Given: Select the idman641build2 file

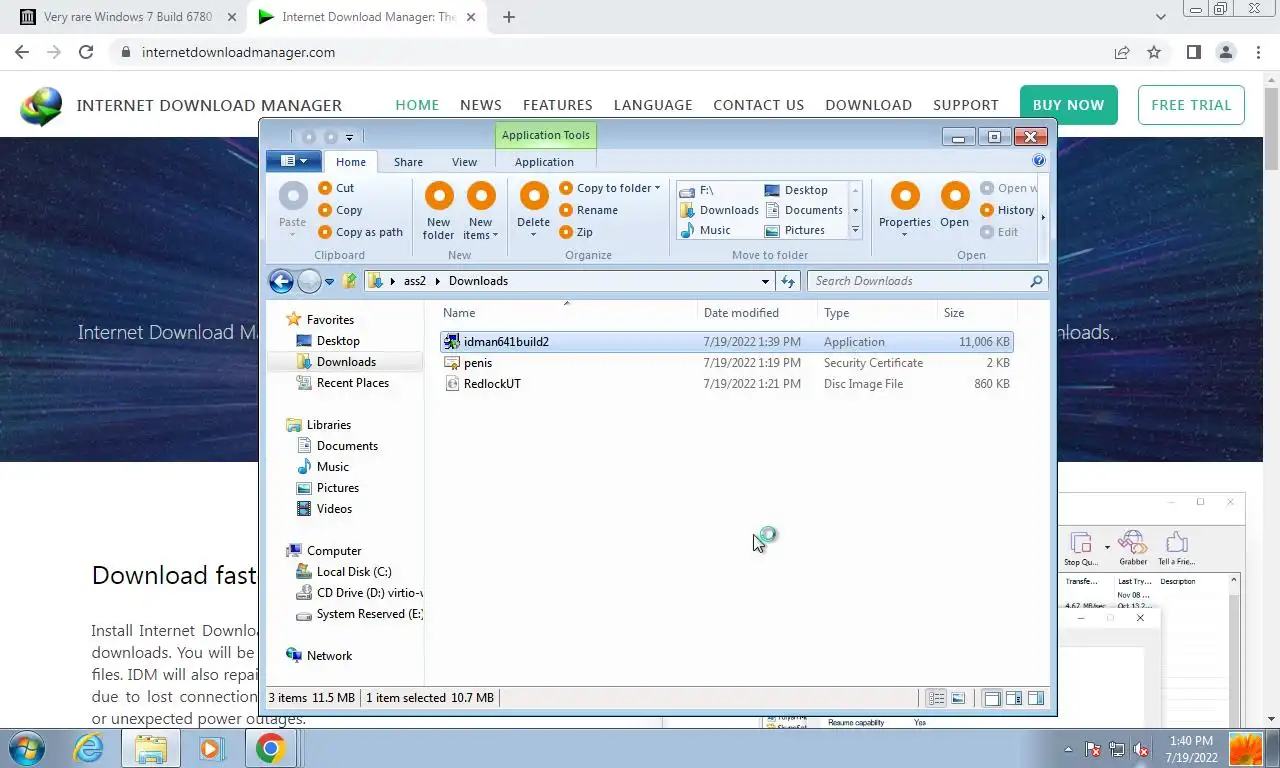Looking at the screenshot, I should click(x=727, y=342).
